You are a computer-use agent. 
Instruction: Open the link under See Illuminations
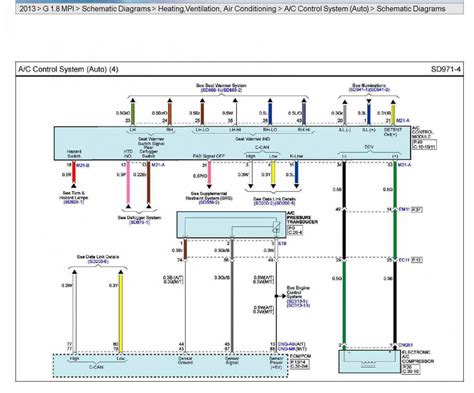point(369,90)
